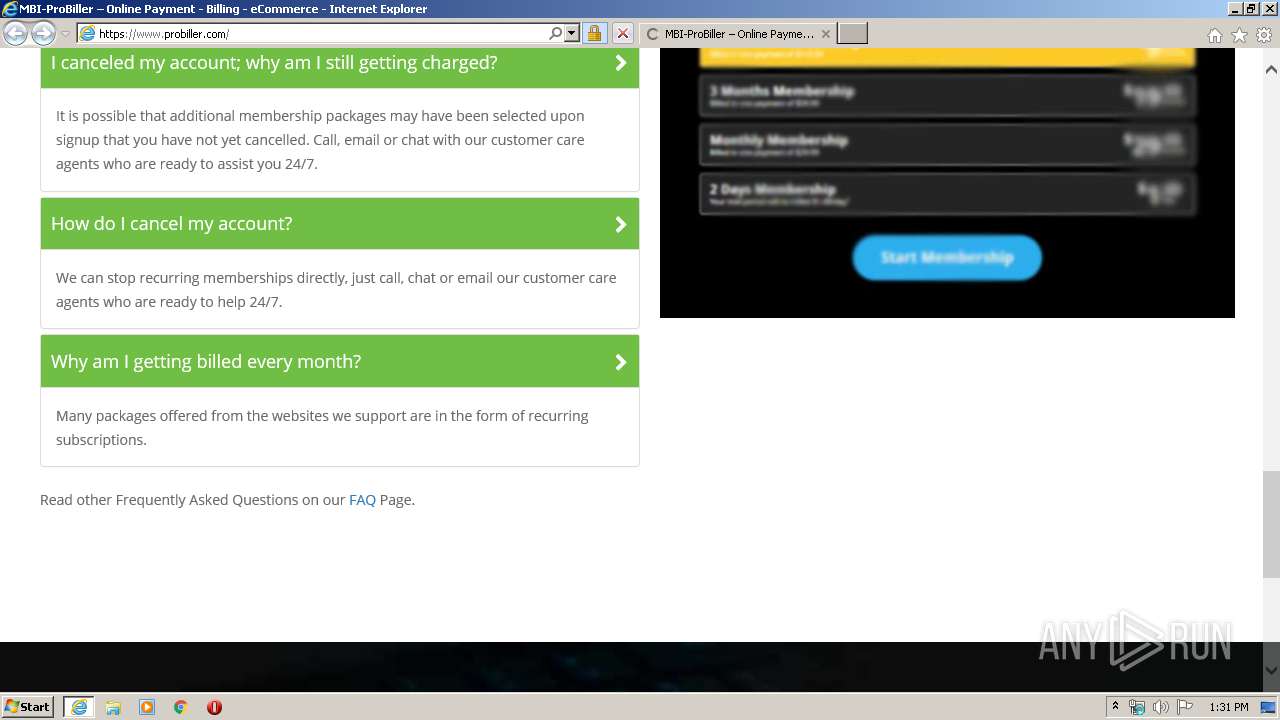1280x720 pixels.
Task: Open the Windows Start menu
Action: [x=28, y=706]
